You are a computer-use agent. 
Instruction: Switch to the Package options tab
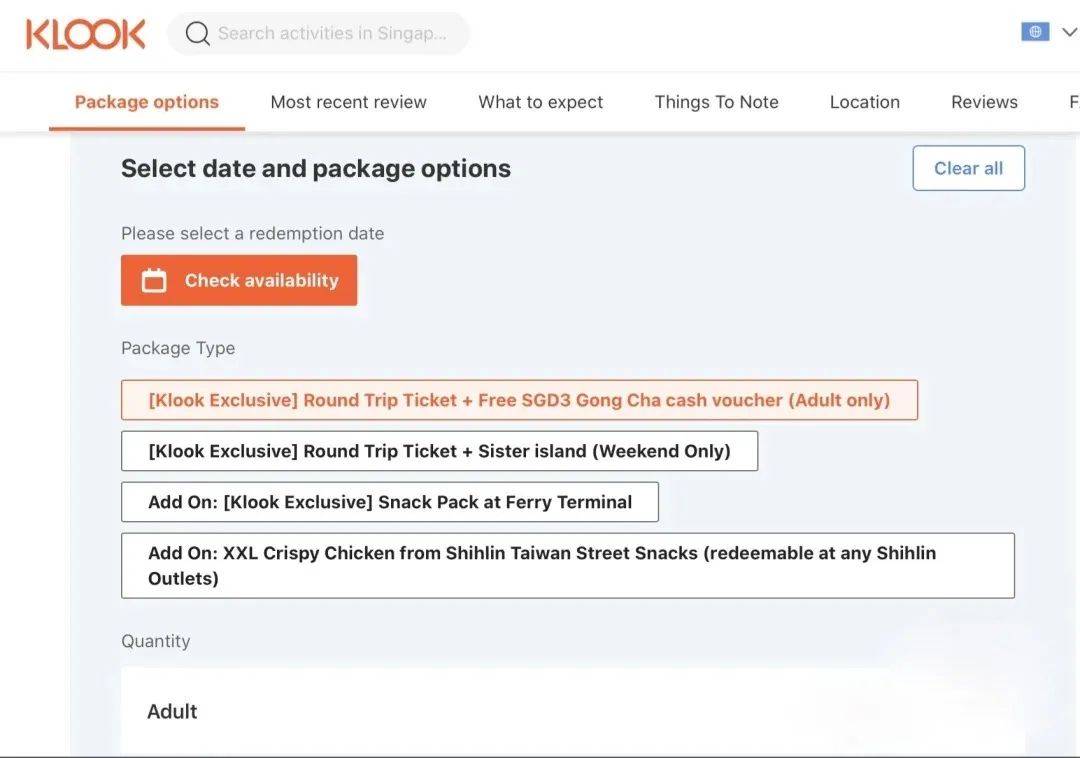click(147, 102)
